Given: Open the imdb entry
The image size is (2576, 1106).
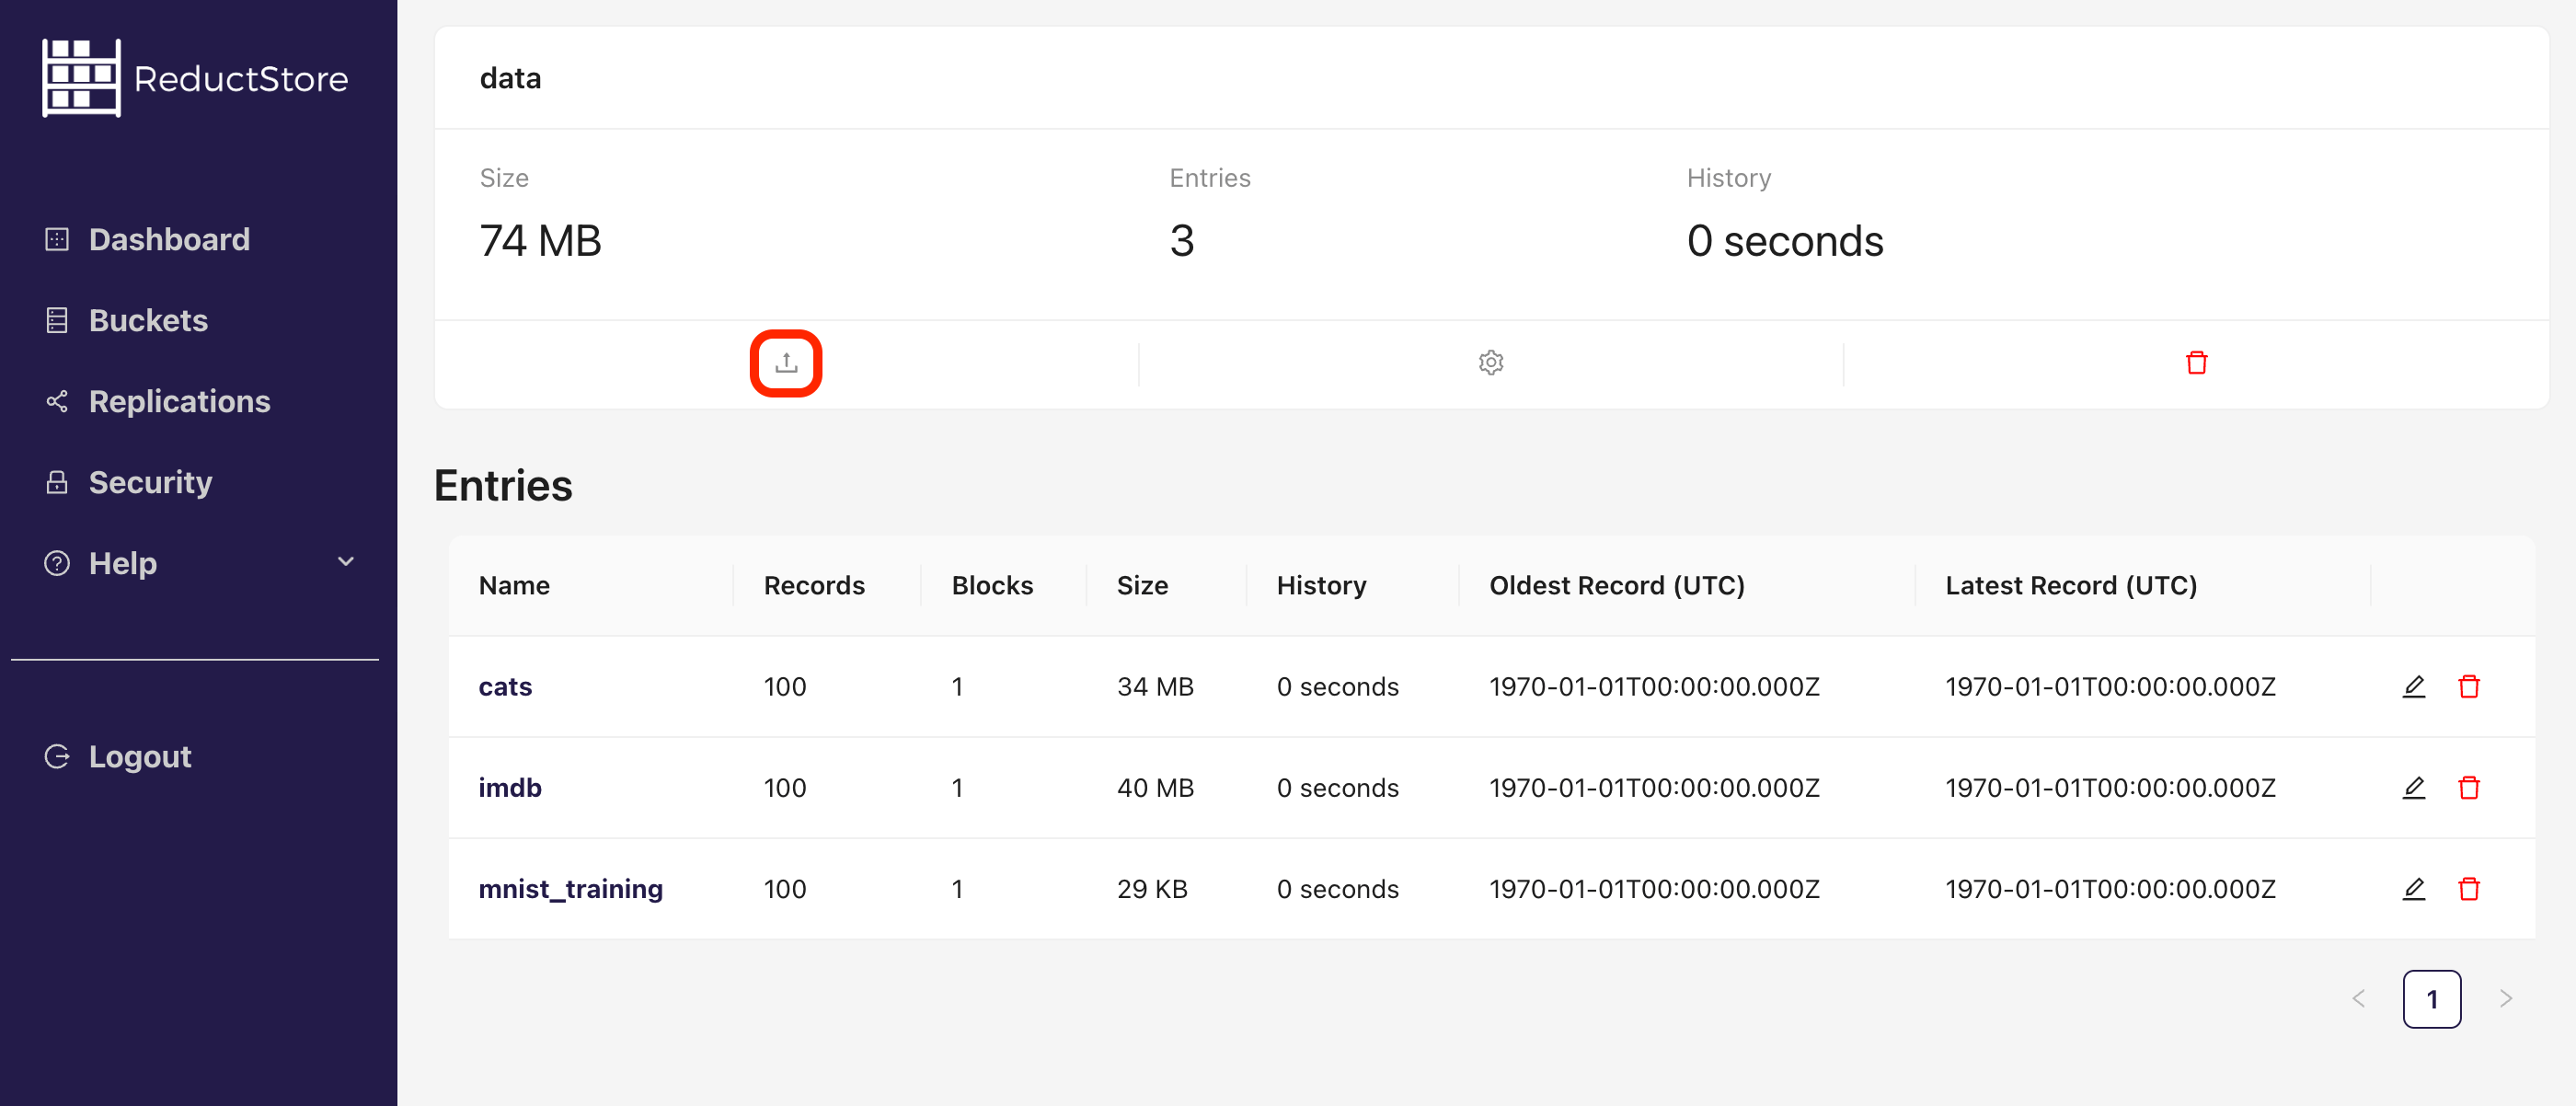Looking at the screenshot, I should pyautogui.click(x=510, y=787).
